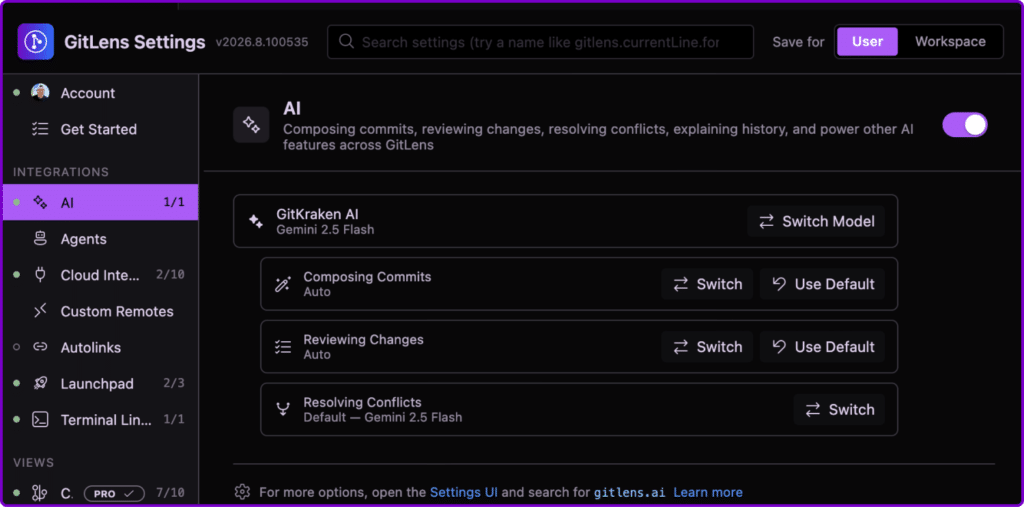Click the GitKraken AI sparkle icon
Screen dimensions: 1024x507
pyautogui.click(x=255, y=221)
